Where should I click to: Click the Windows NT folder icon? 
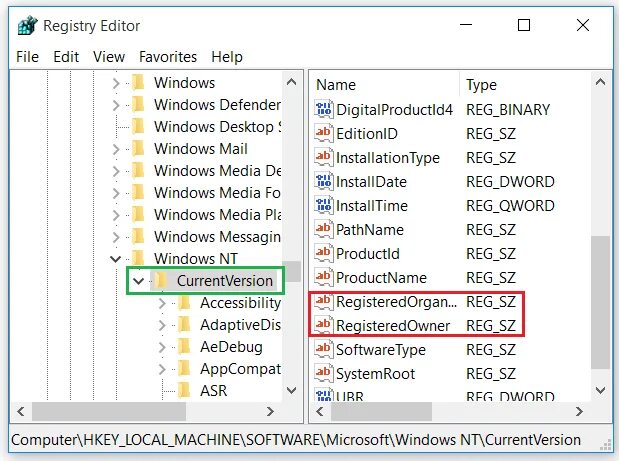coord(138,259)
